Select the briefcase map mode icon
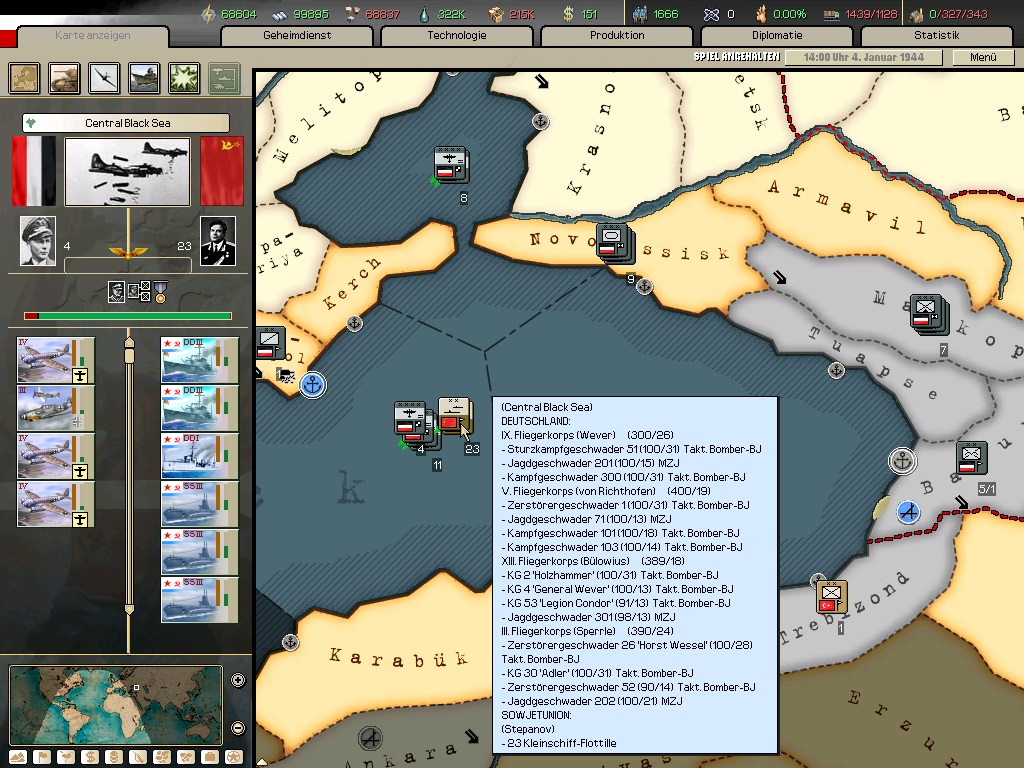Screen dimensions: 1024x768 point(210,758)
